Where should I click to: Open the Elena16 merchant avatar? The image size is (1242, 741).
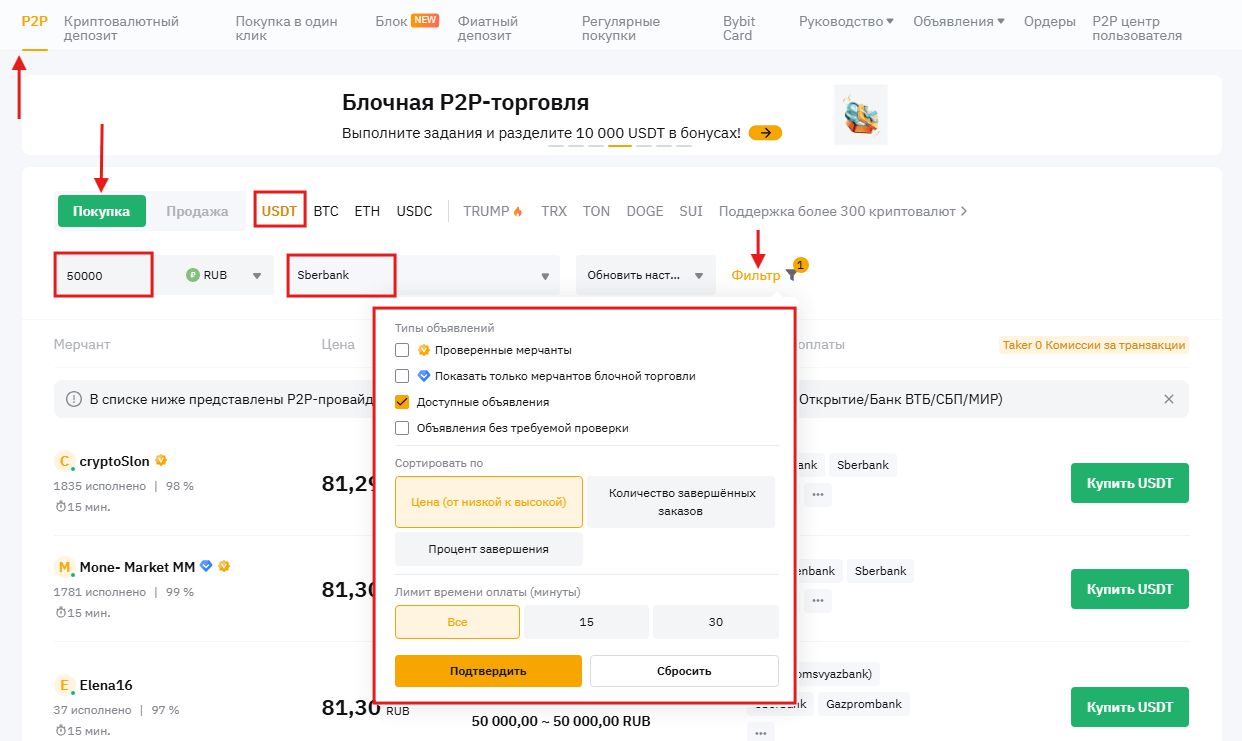(x=64, y=685)
